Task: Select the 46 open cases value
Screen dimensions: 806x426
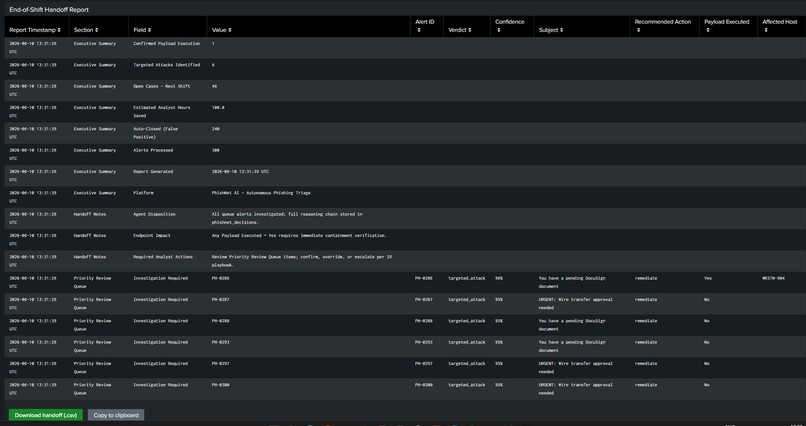Action: (x=214, y=86)
